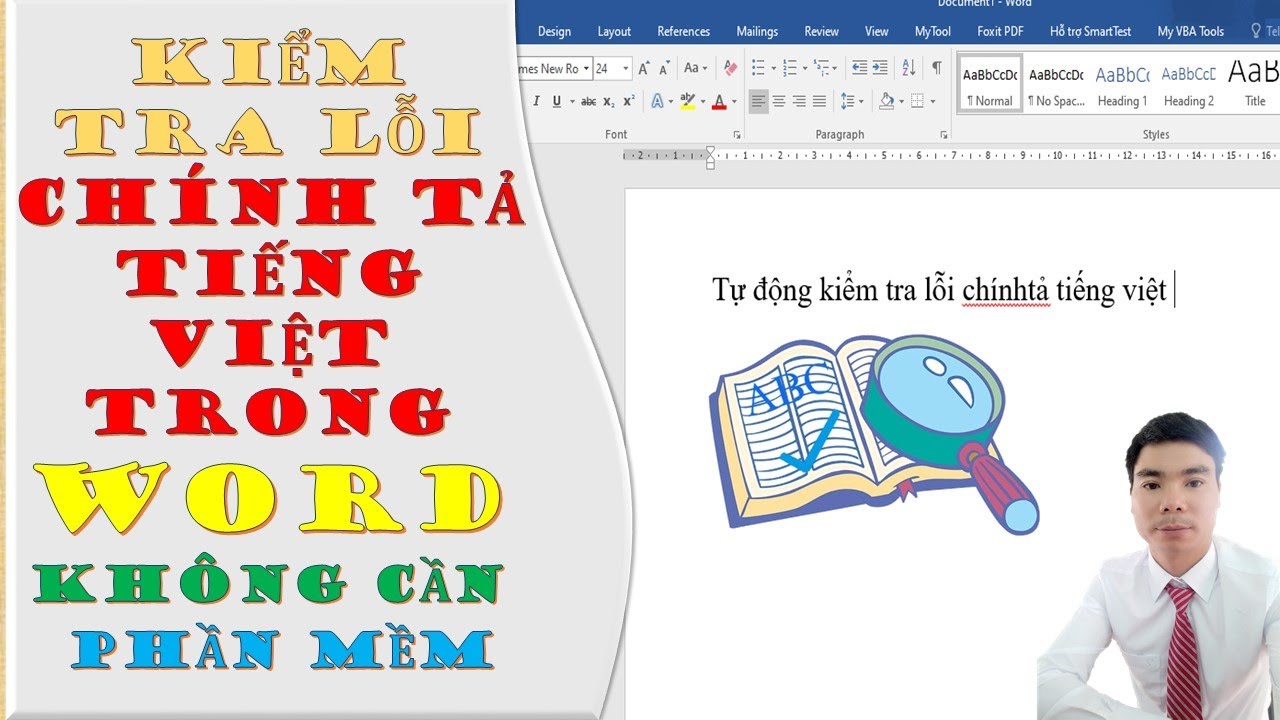Image resolution: width=1280 pixels, height=720 pixels.
Task: Expand the line spacing dropdown arrow
Action: (861, 101)
